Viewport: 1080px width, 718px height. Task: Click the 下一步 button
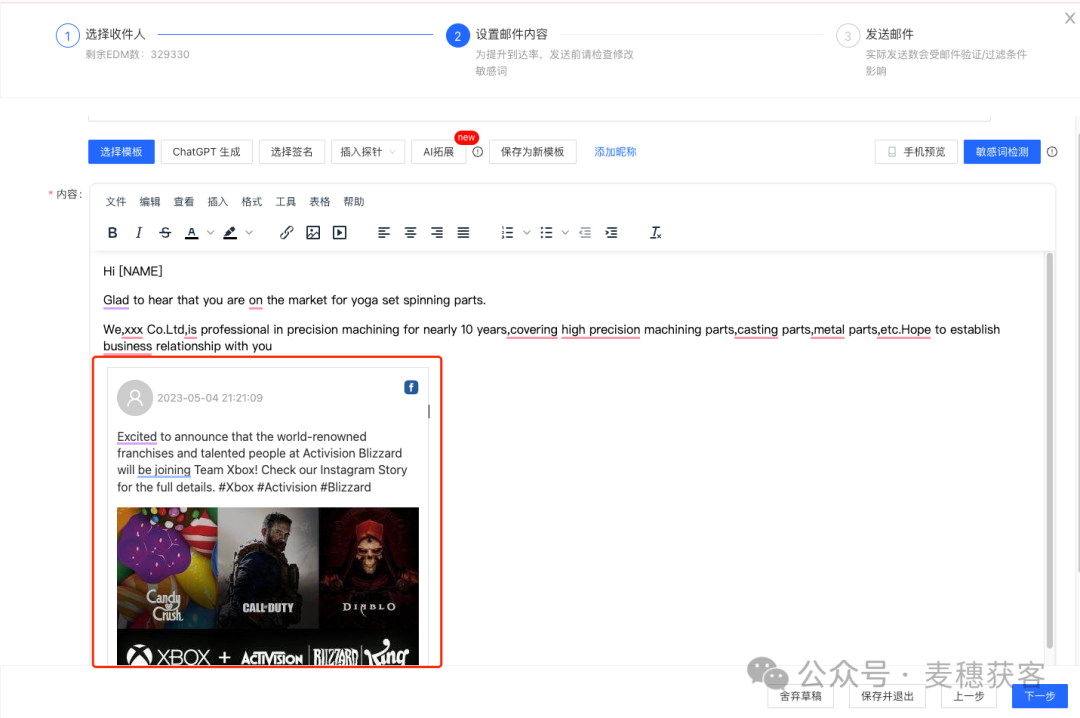coord(1039,696)
